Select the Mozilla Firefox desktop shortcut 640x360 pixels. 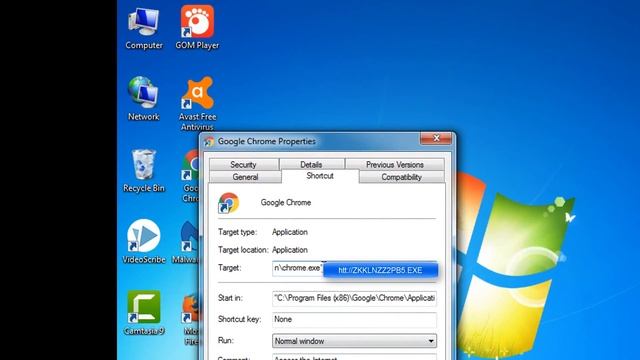tap(191, 319)
